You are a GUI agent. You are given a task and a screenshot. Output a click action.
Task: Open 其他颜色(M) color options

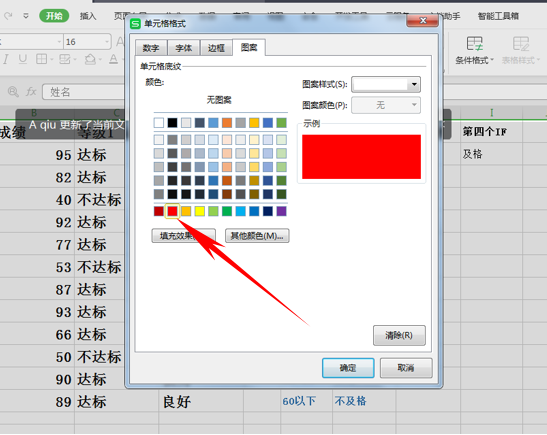(x=257, y=235)
